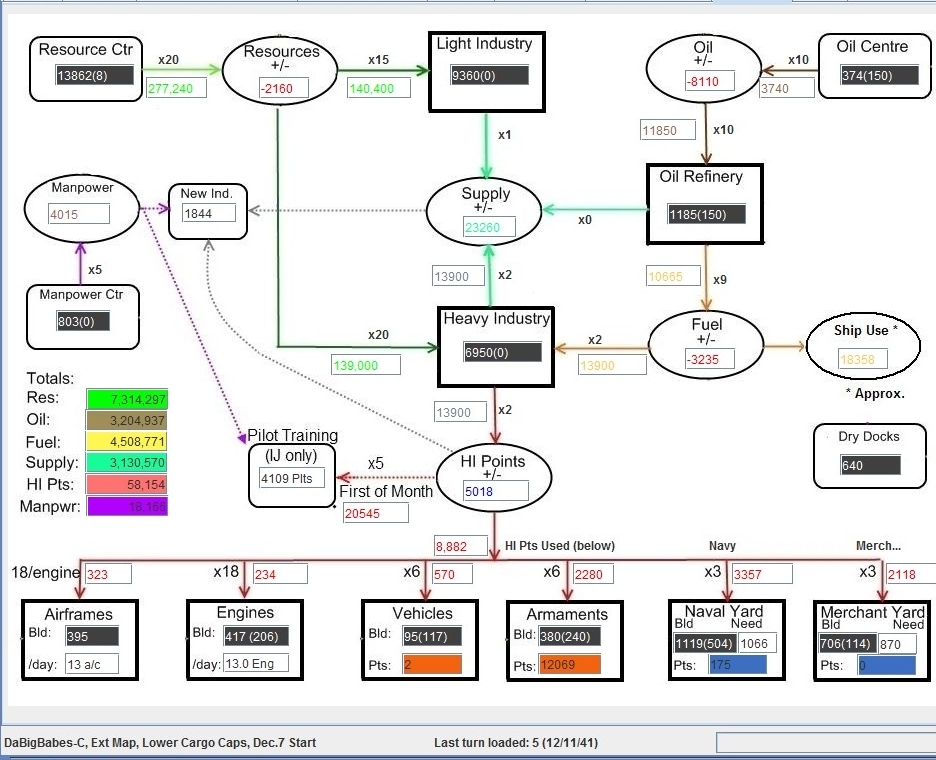Click the Ship Use value 18358
The height and width of the screenshot is (760, 936).
click(863, 359)
